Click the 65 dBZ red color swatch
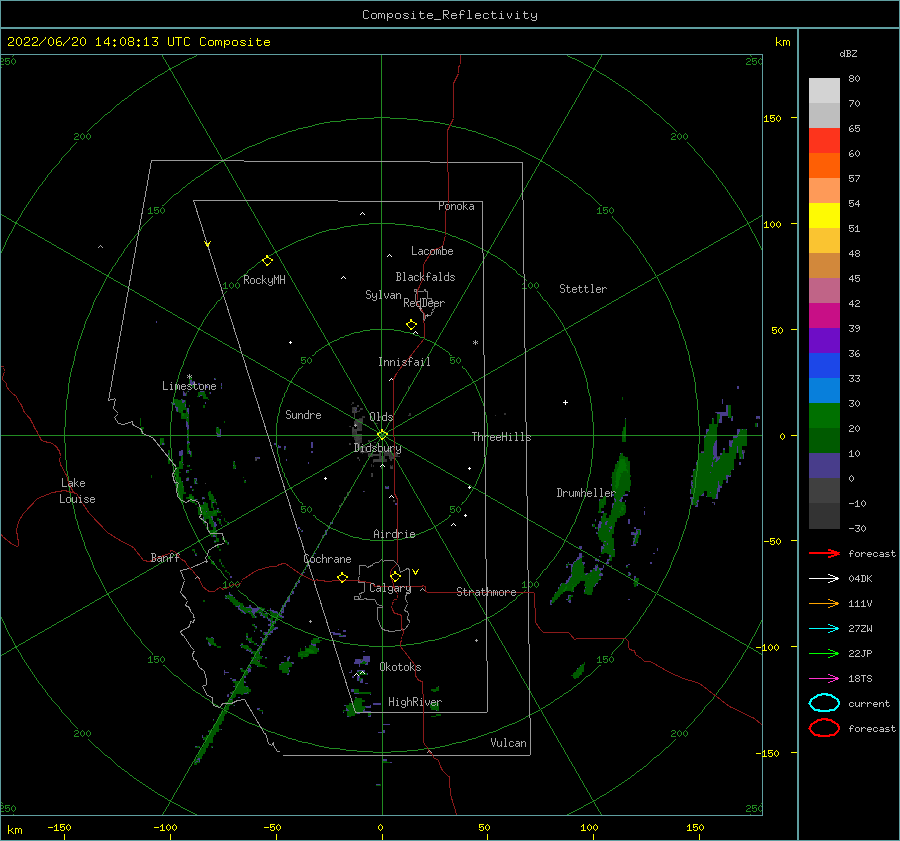The image size is (900, 841). [x=824, y=140]
